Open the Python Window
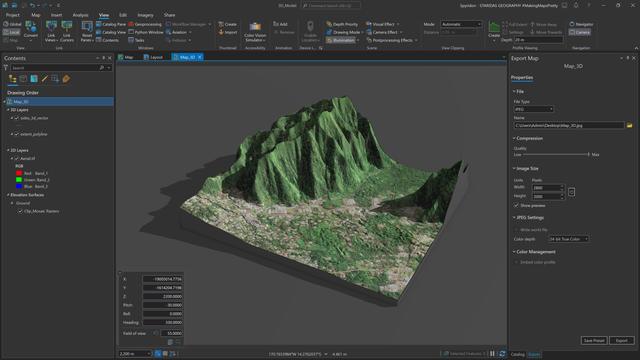Viewport: 640px width, 360px height. (146, 32)
